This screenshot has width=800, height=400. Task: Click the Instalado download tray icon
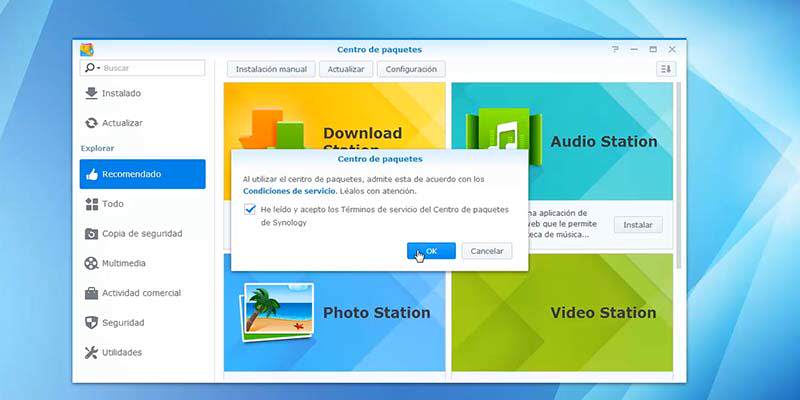(x=91, y=93)
